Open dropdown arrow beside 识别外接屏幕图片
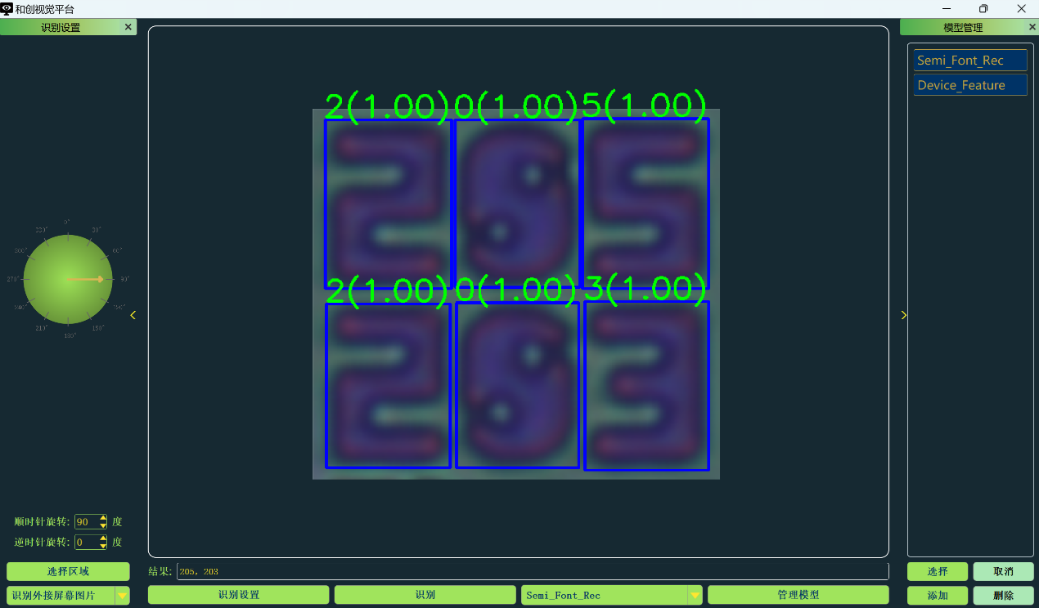 pos(123,595)
